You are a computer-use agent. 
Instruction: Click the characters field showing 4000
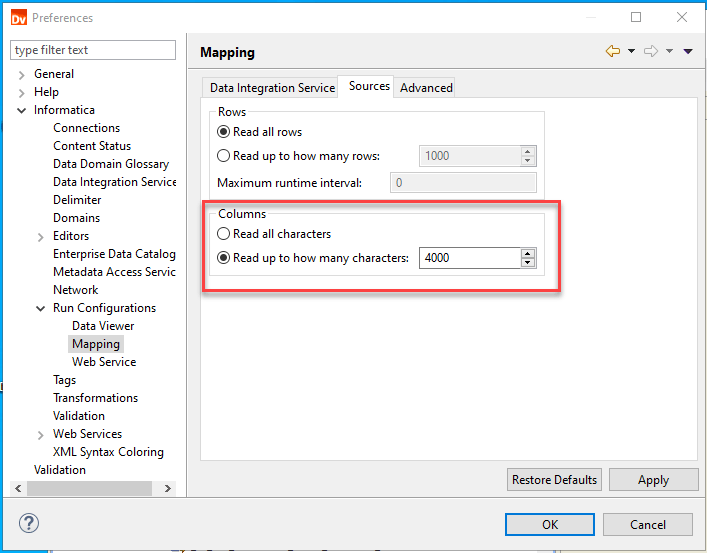(470, 258)
